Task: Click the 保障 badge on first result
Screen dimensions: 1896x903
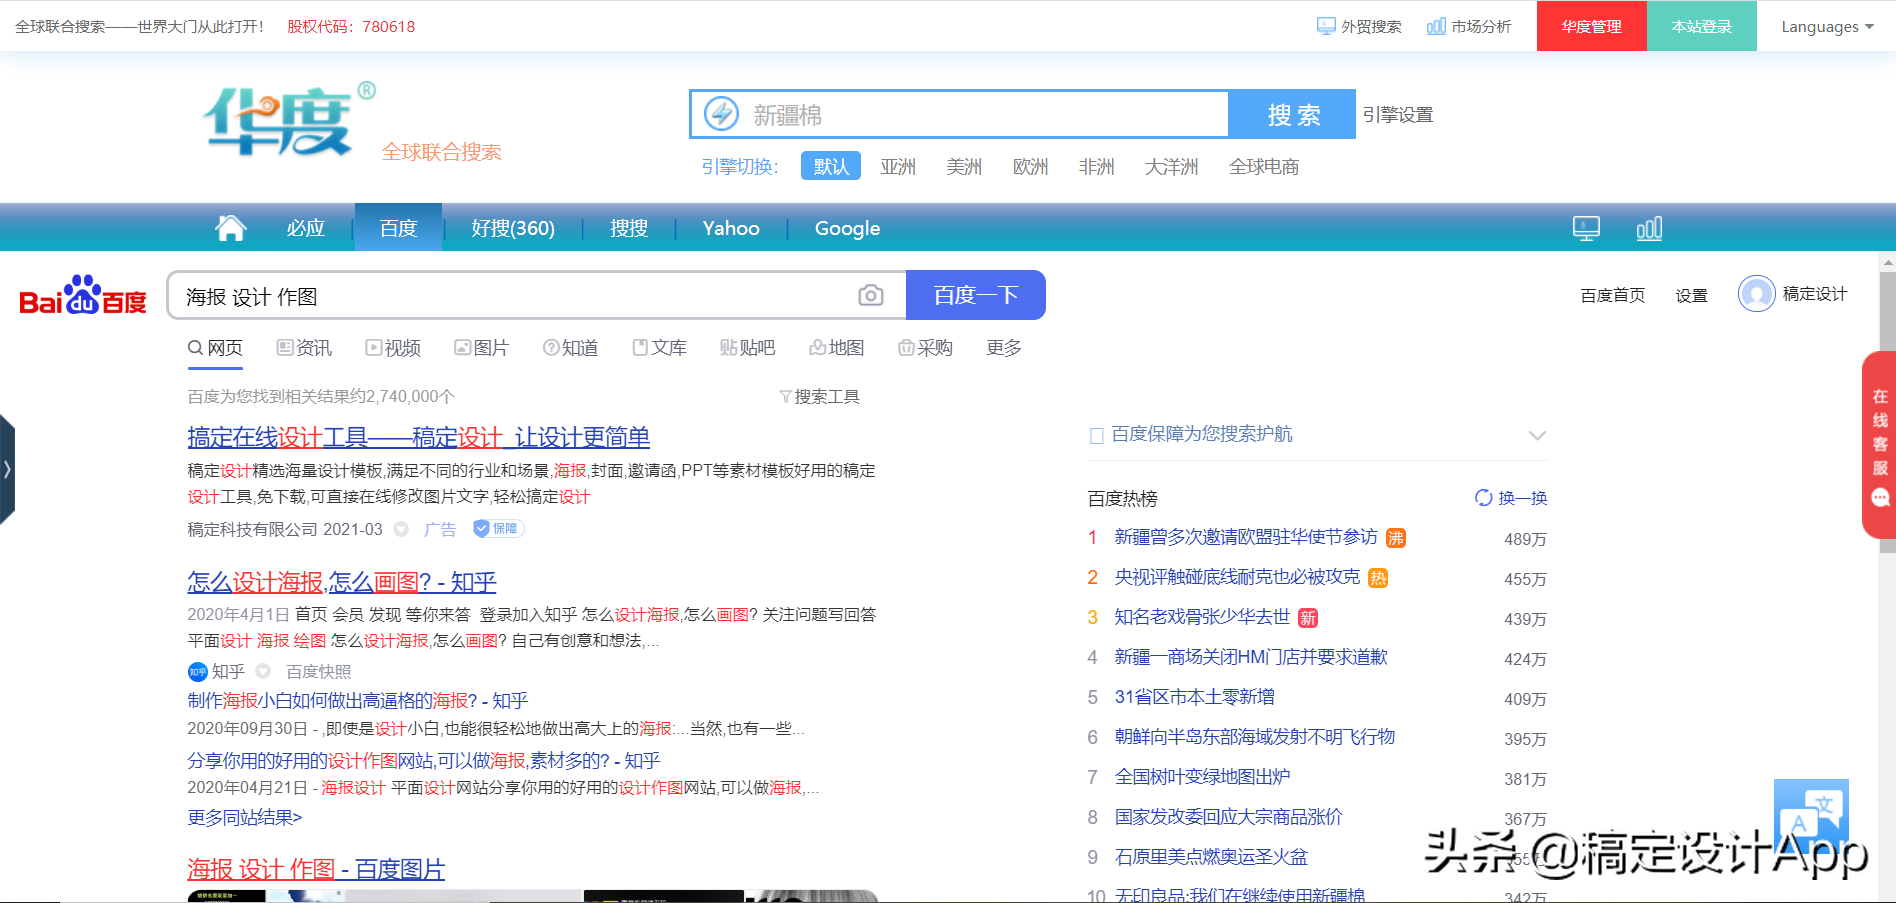Action: [x=498, y=528]
